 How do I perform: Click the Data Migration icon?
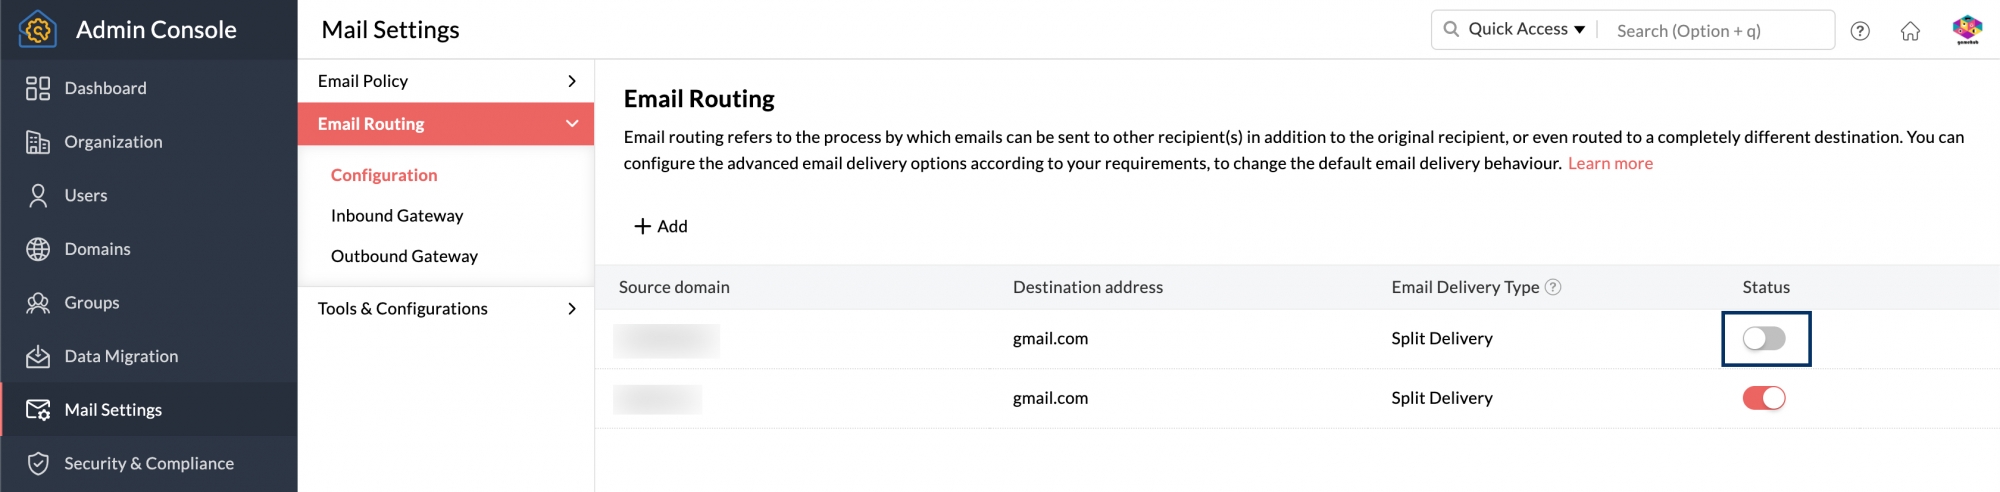tap(38, 356)
